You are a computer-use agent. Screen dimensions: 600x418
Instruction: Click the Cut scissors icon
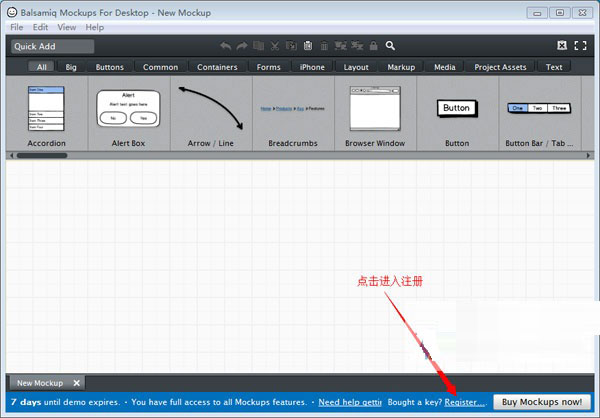tap(275, 46)
